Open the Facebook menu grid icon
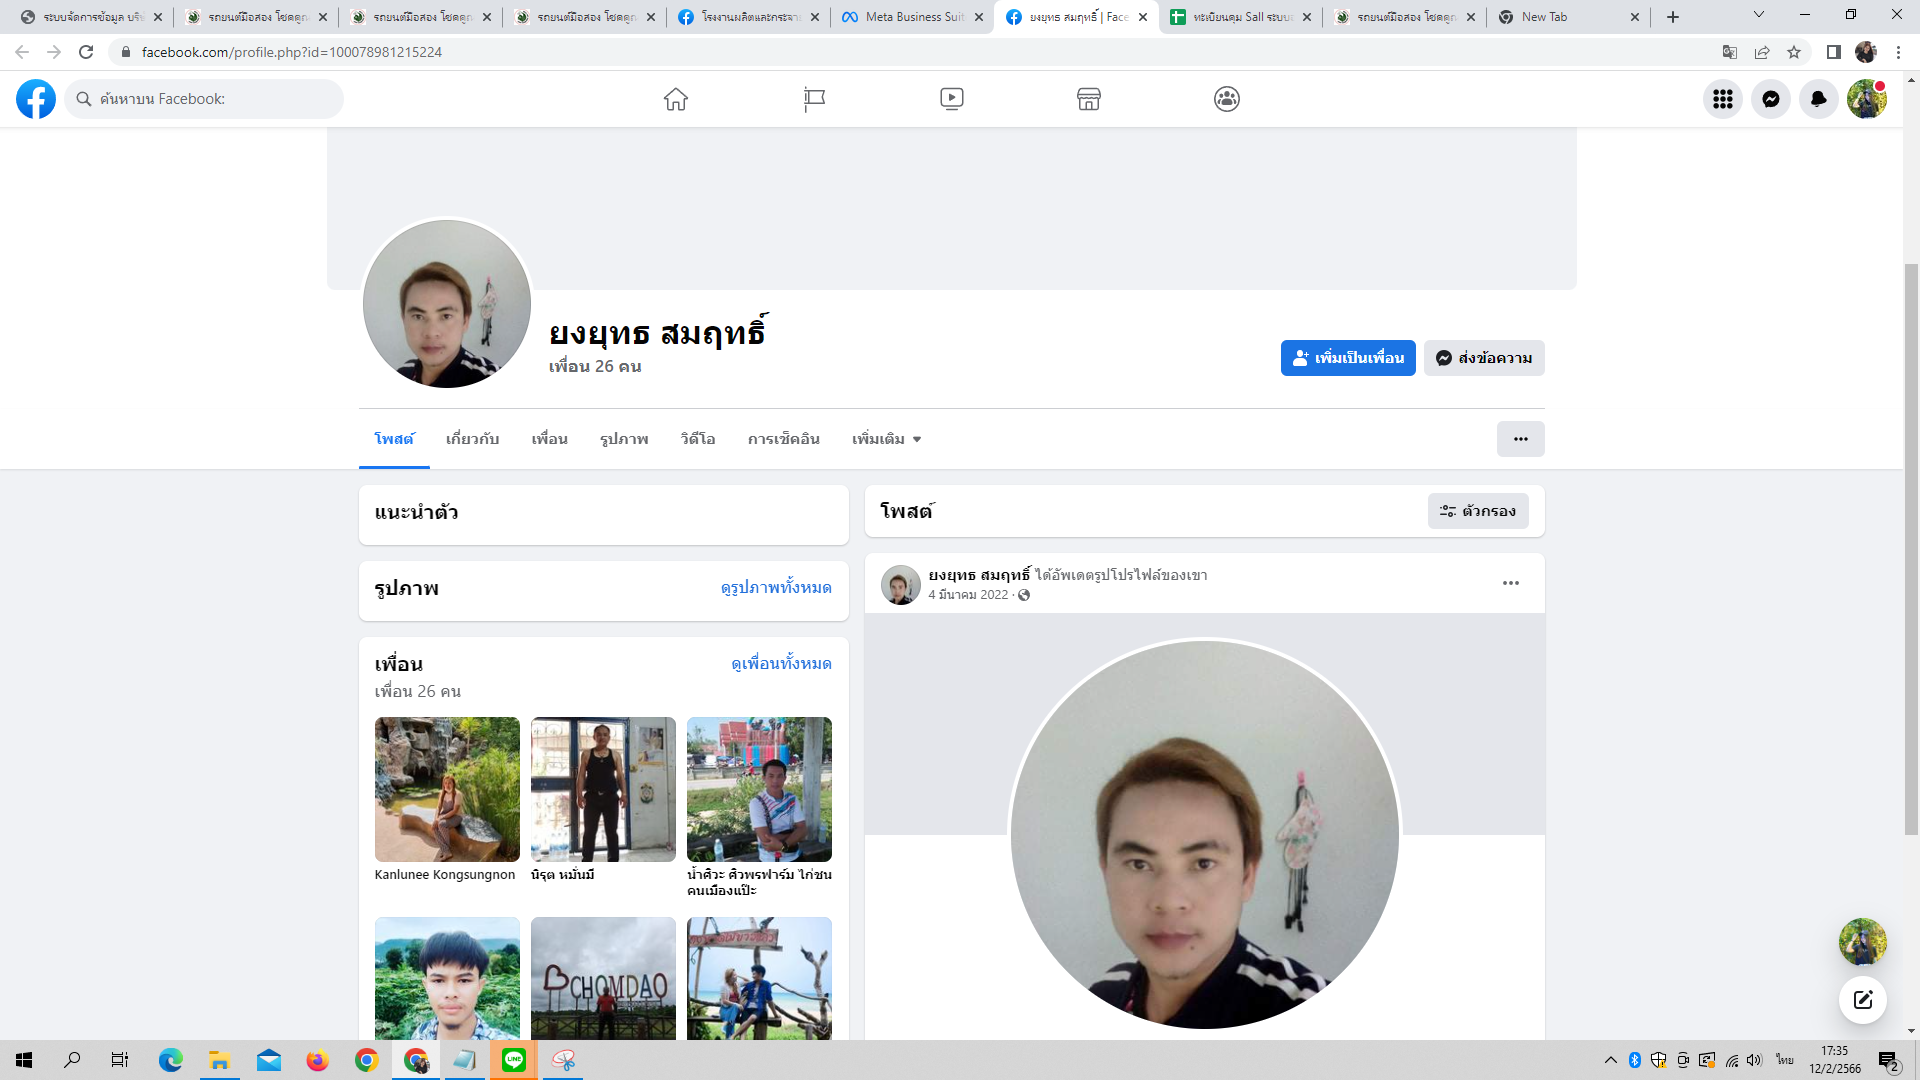Image resolution: width=1920 pixels, height=1080 pixels. click(1722, 99)
